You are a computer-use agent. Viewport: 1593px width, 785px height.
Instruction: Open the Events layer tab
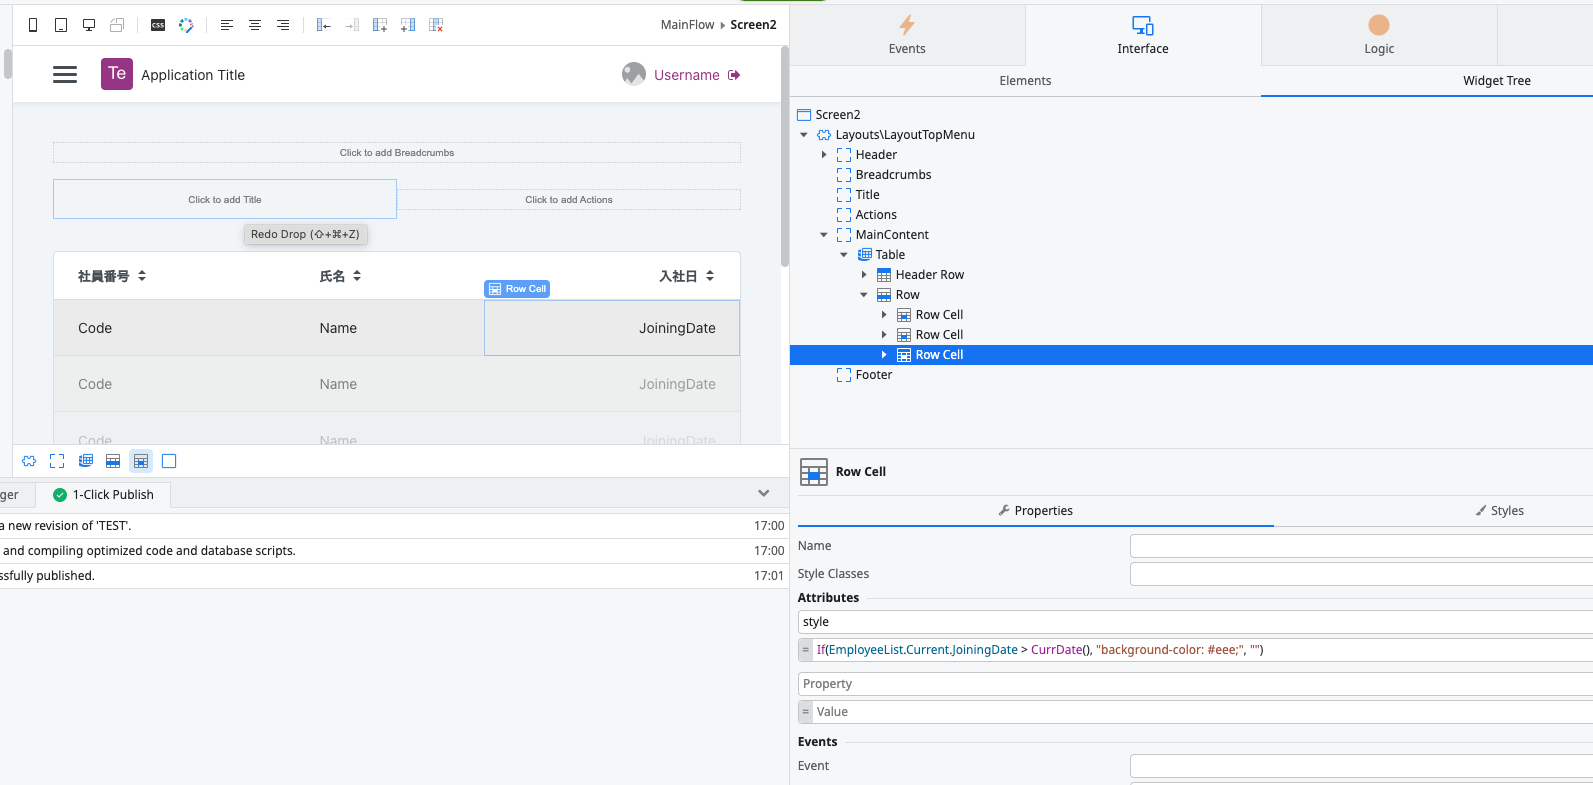coord(907,35)
